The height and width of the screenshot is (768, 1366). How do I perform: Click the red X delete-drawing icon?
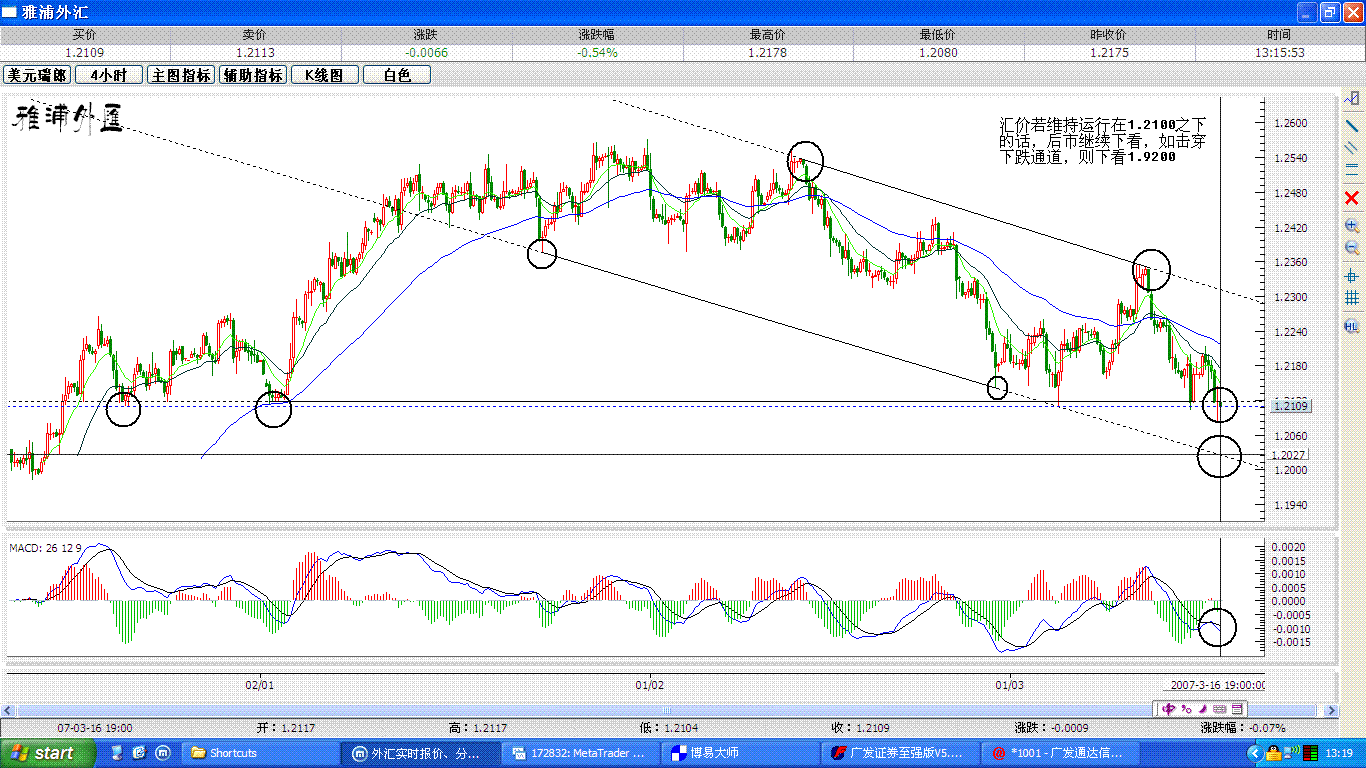pyautogui.click(x=1352, y=198)
